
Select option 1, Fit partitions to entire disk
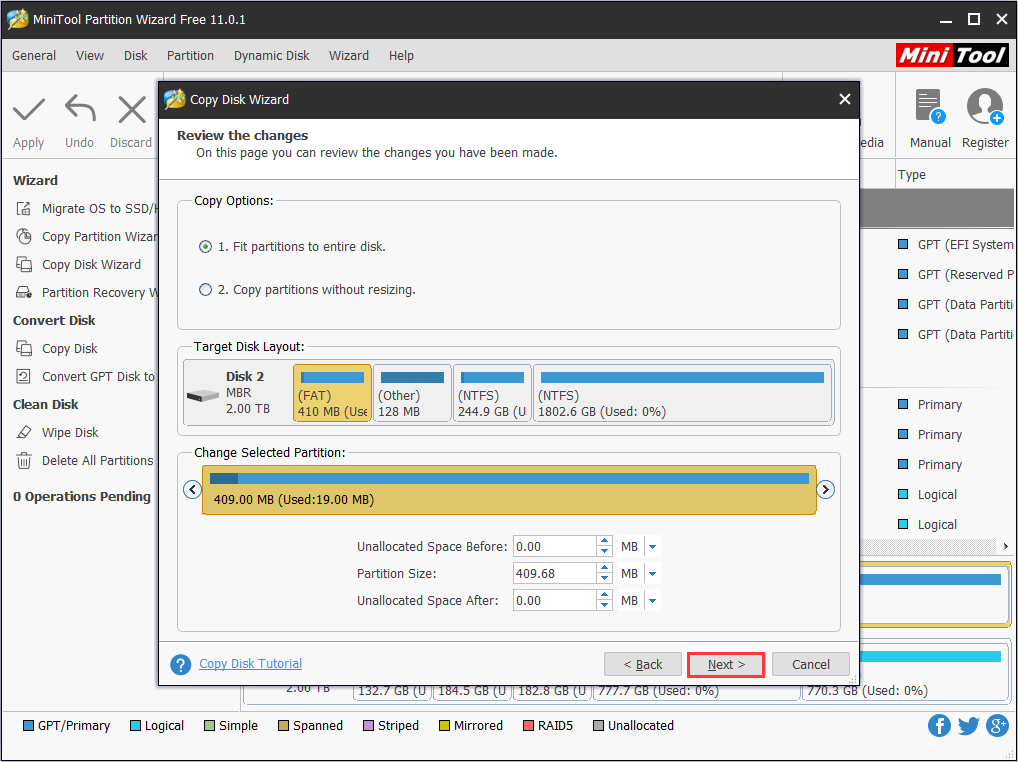point(205,246)
